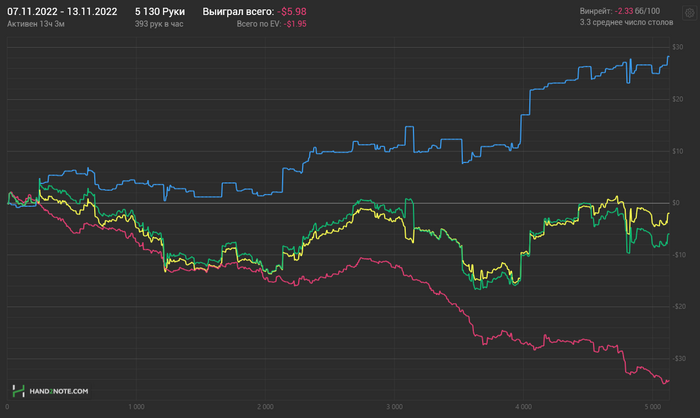This screenshot has height=418, width=700.
Task: Click the -$30 y-axis label
Action: click(x=679, y=359)
